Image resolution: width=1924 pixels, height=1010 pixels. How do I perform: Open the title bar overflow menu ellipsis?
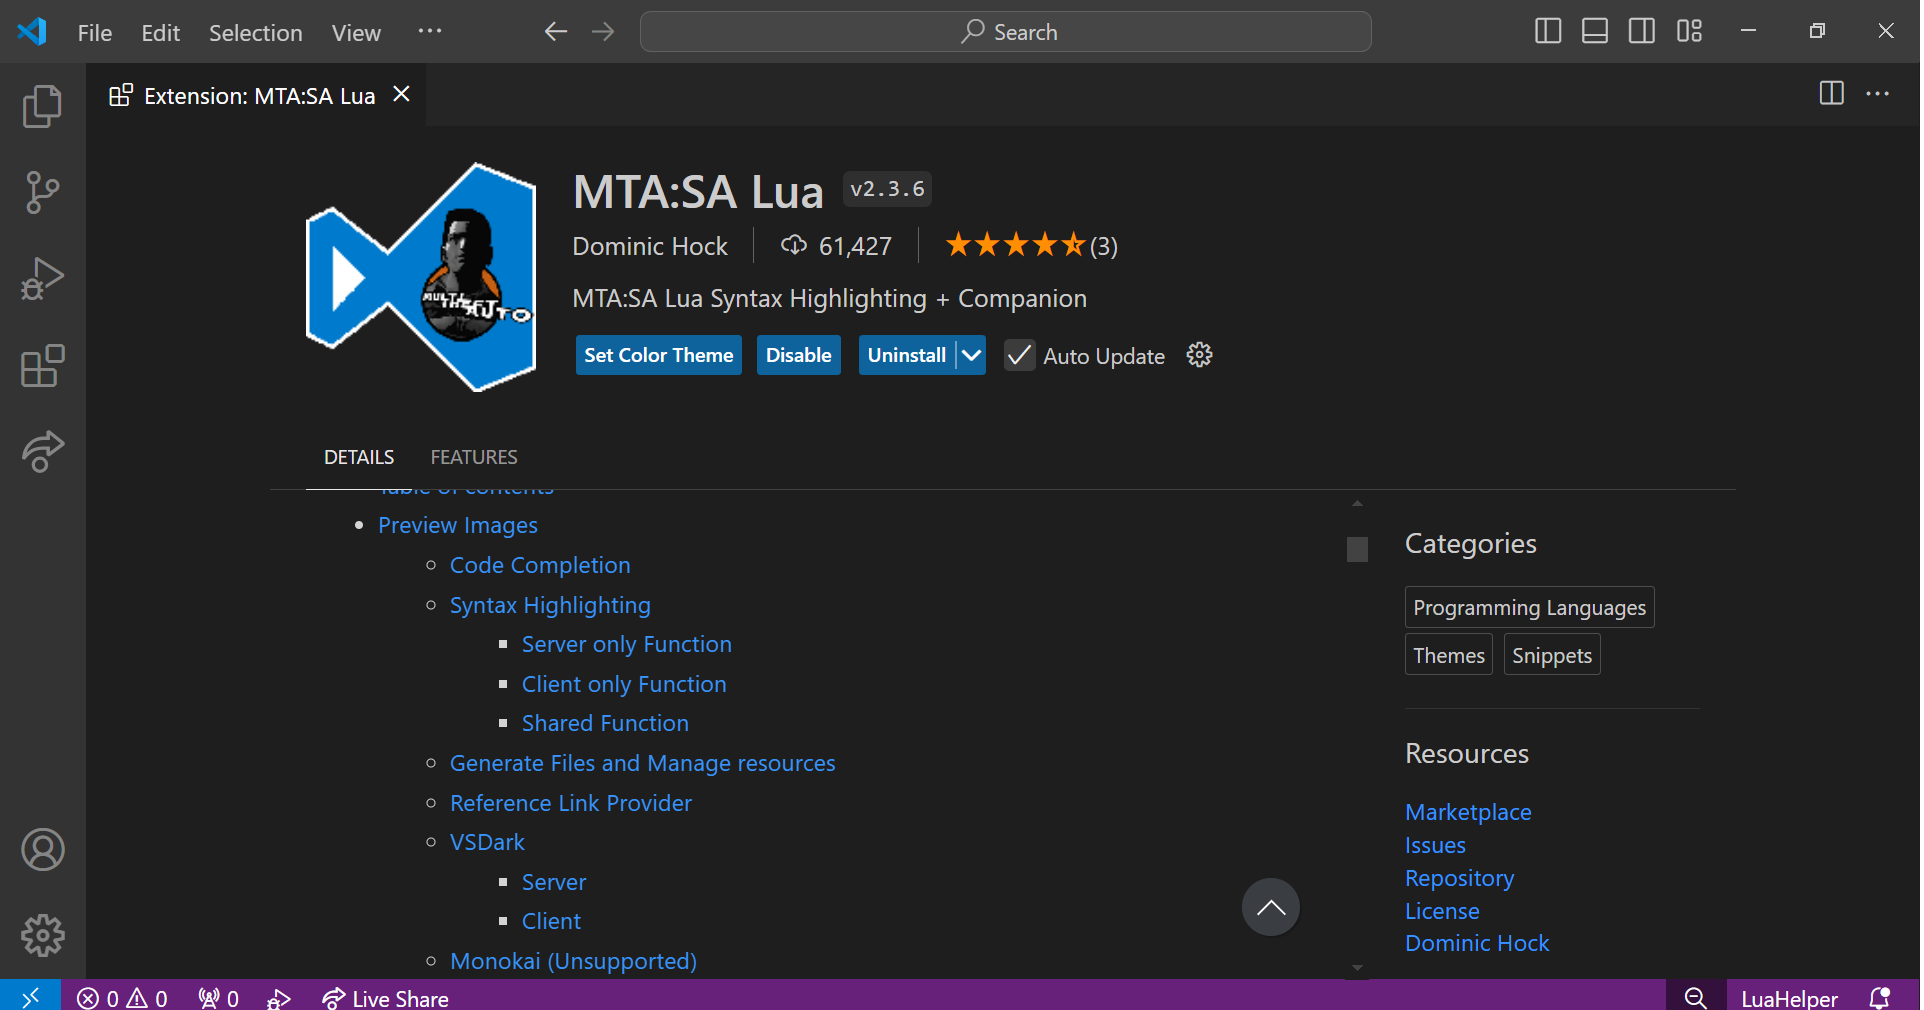(430, 32)
